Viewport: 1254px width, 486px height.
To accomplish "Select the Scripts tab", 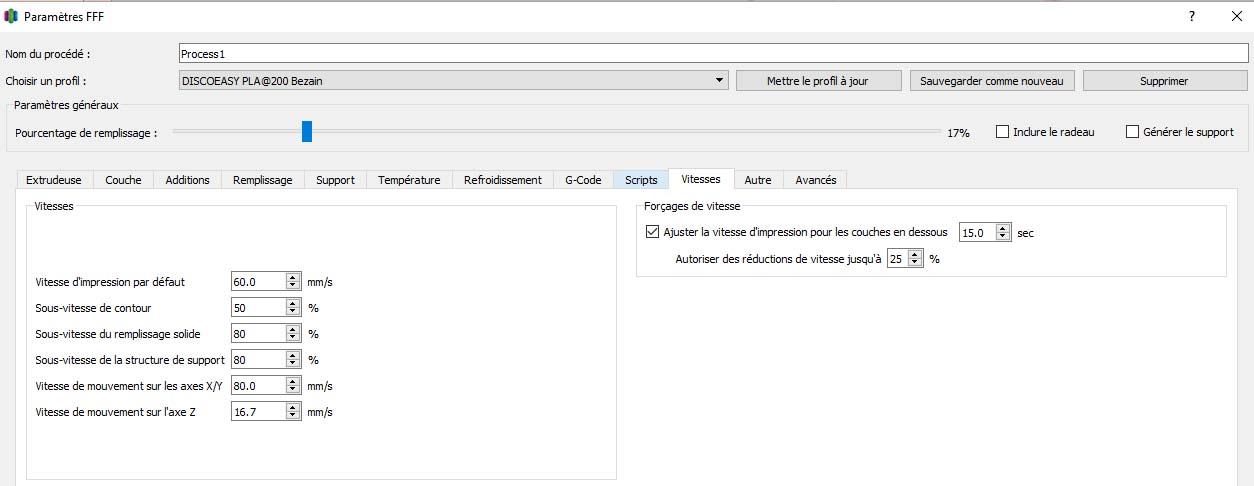I will [x=641, y=180].
